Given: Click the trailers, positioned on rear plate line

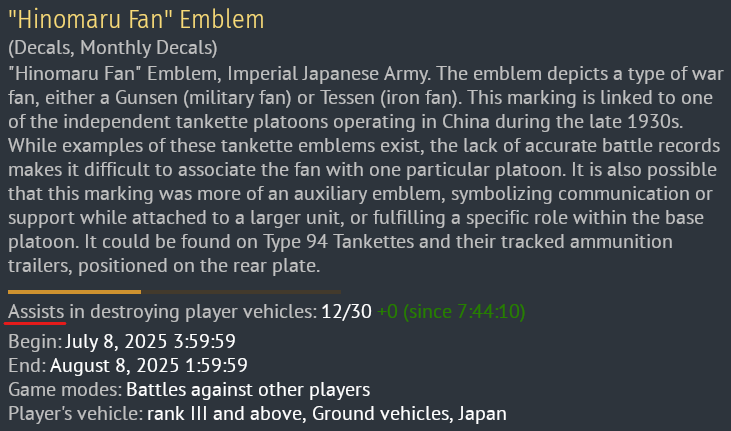Looking at the screenshot, I should [164, 266].
